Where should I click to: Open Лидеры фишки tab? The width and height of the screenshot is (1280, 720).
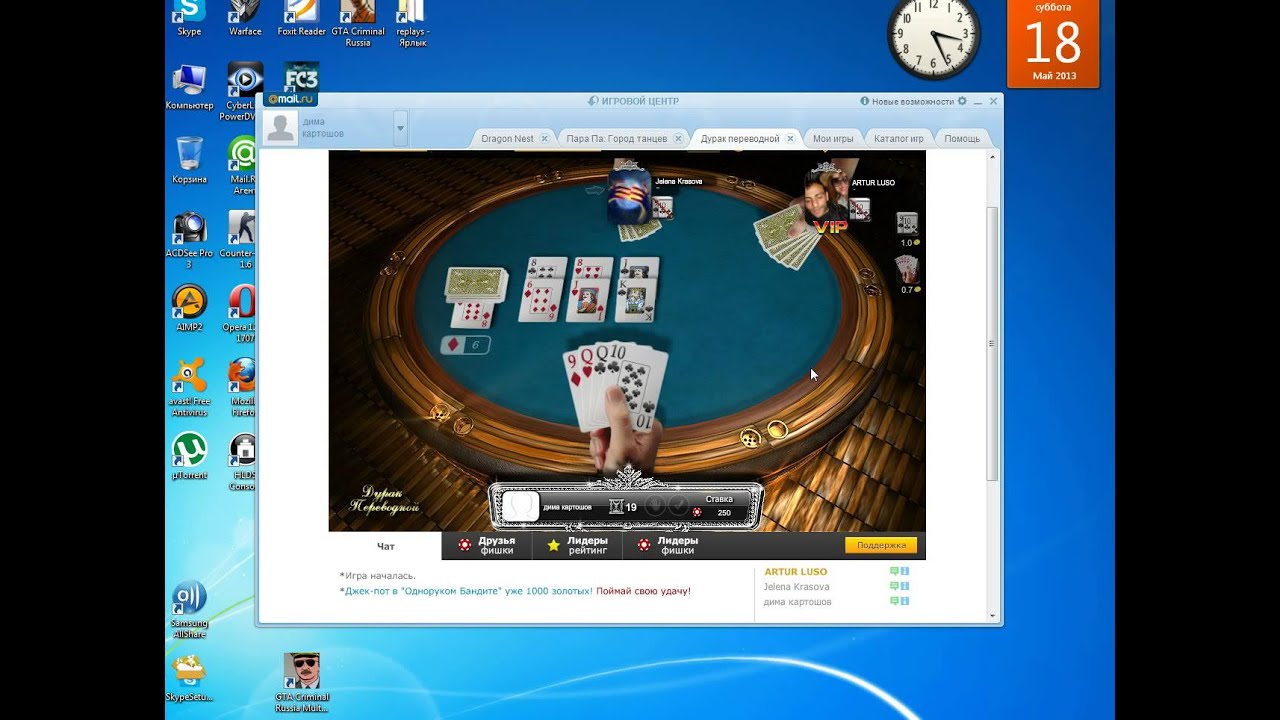[x=668, y=546]
